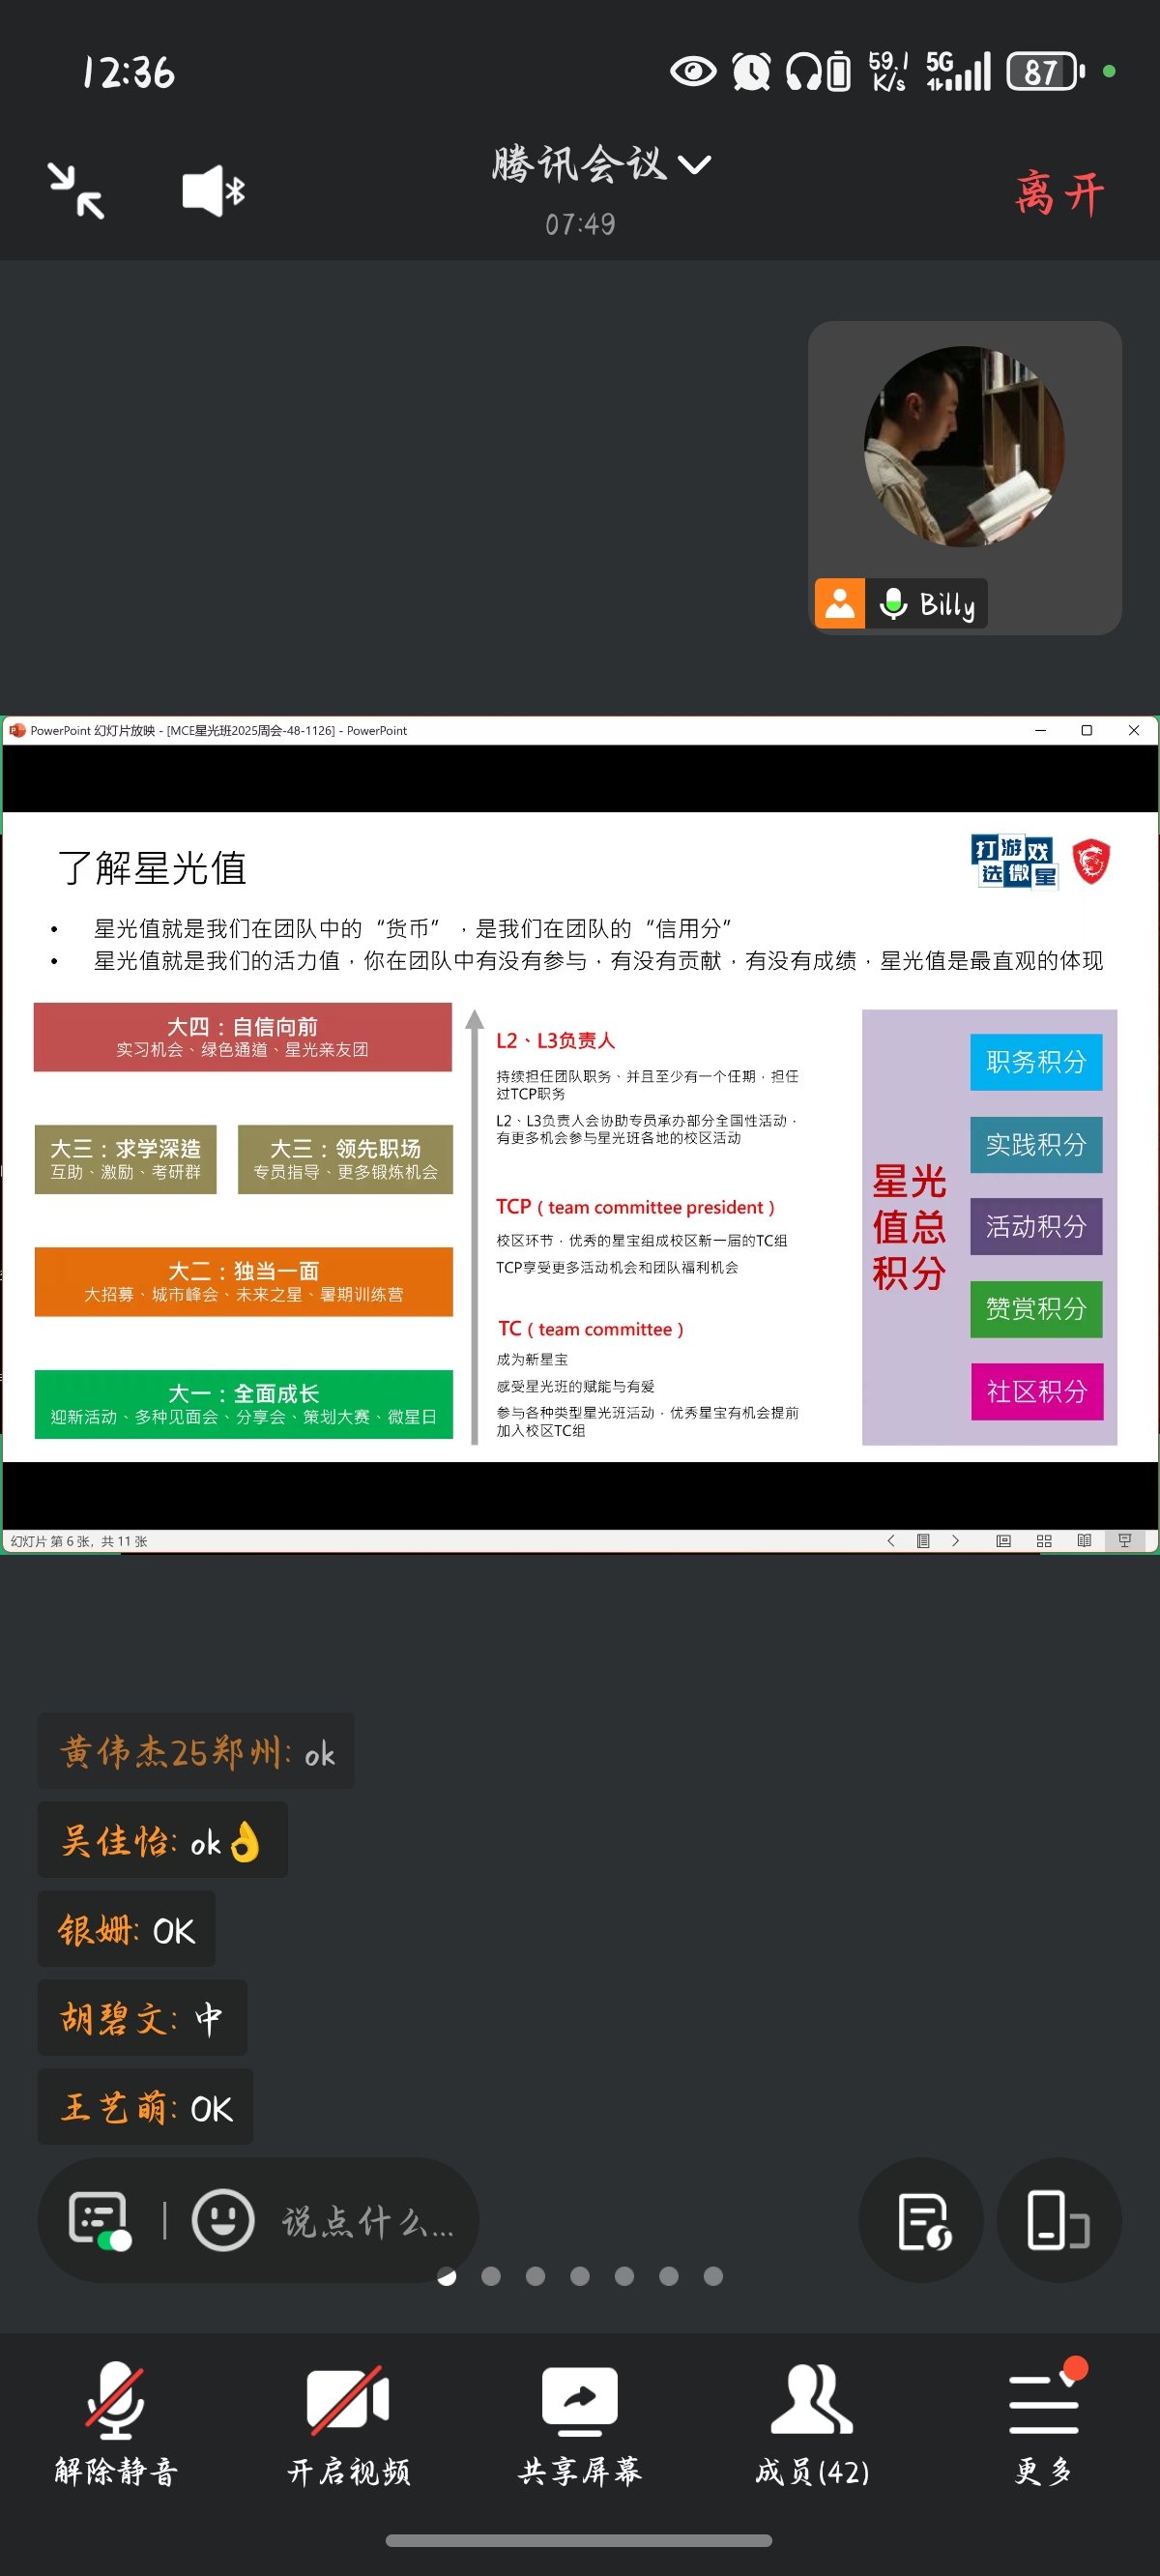
Task: Tap 王艺萌 OK chat message
Action: pyautogui.click(x=146, y=2107)
